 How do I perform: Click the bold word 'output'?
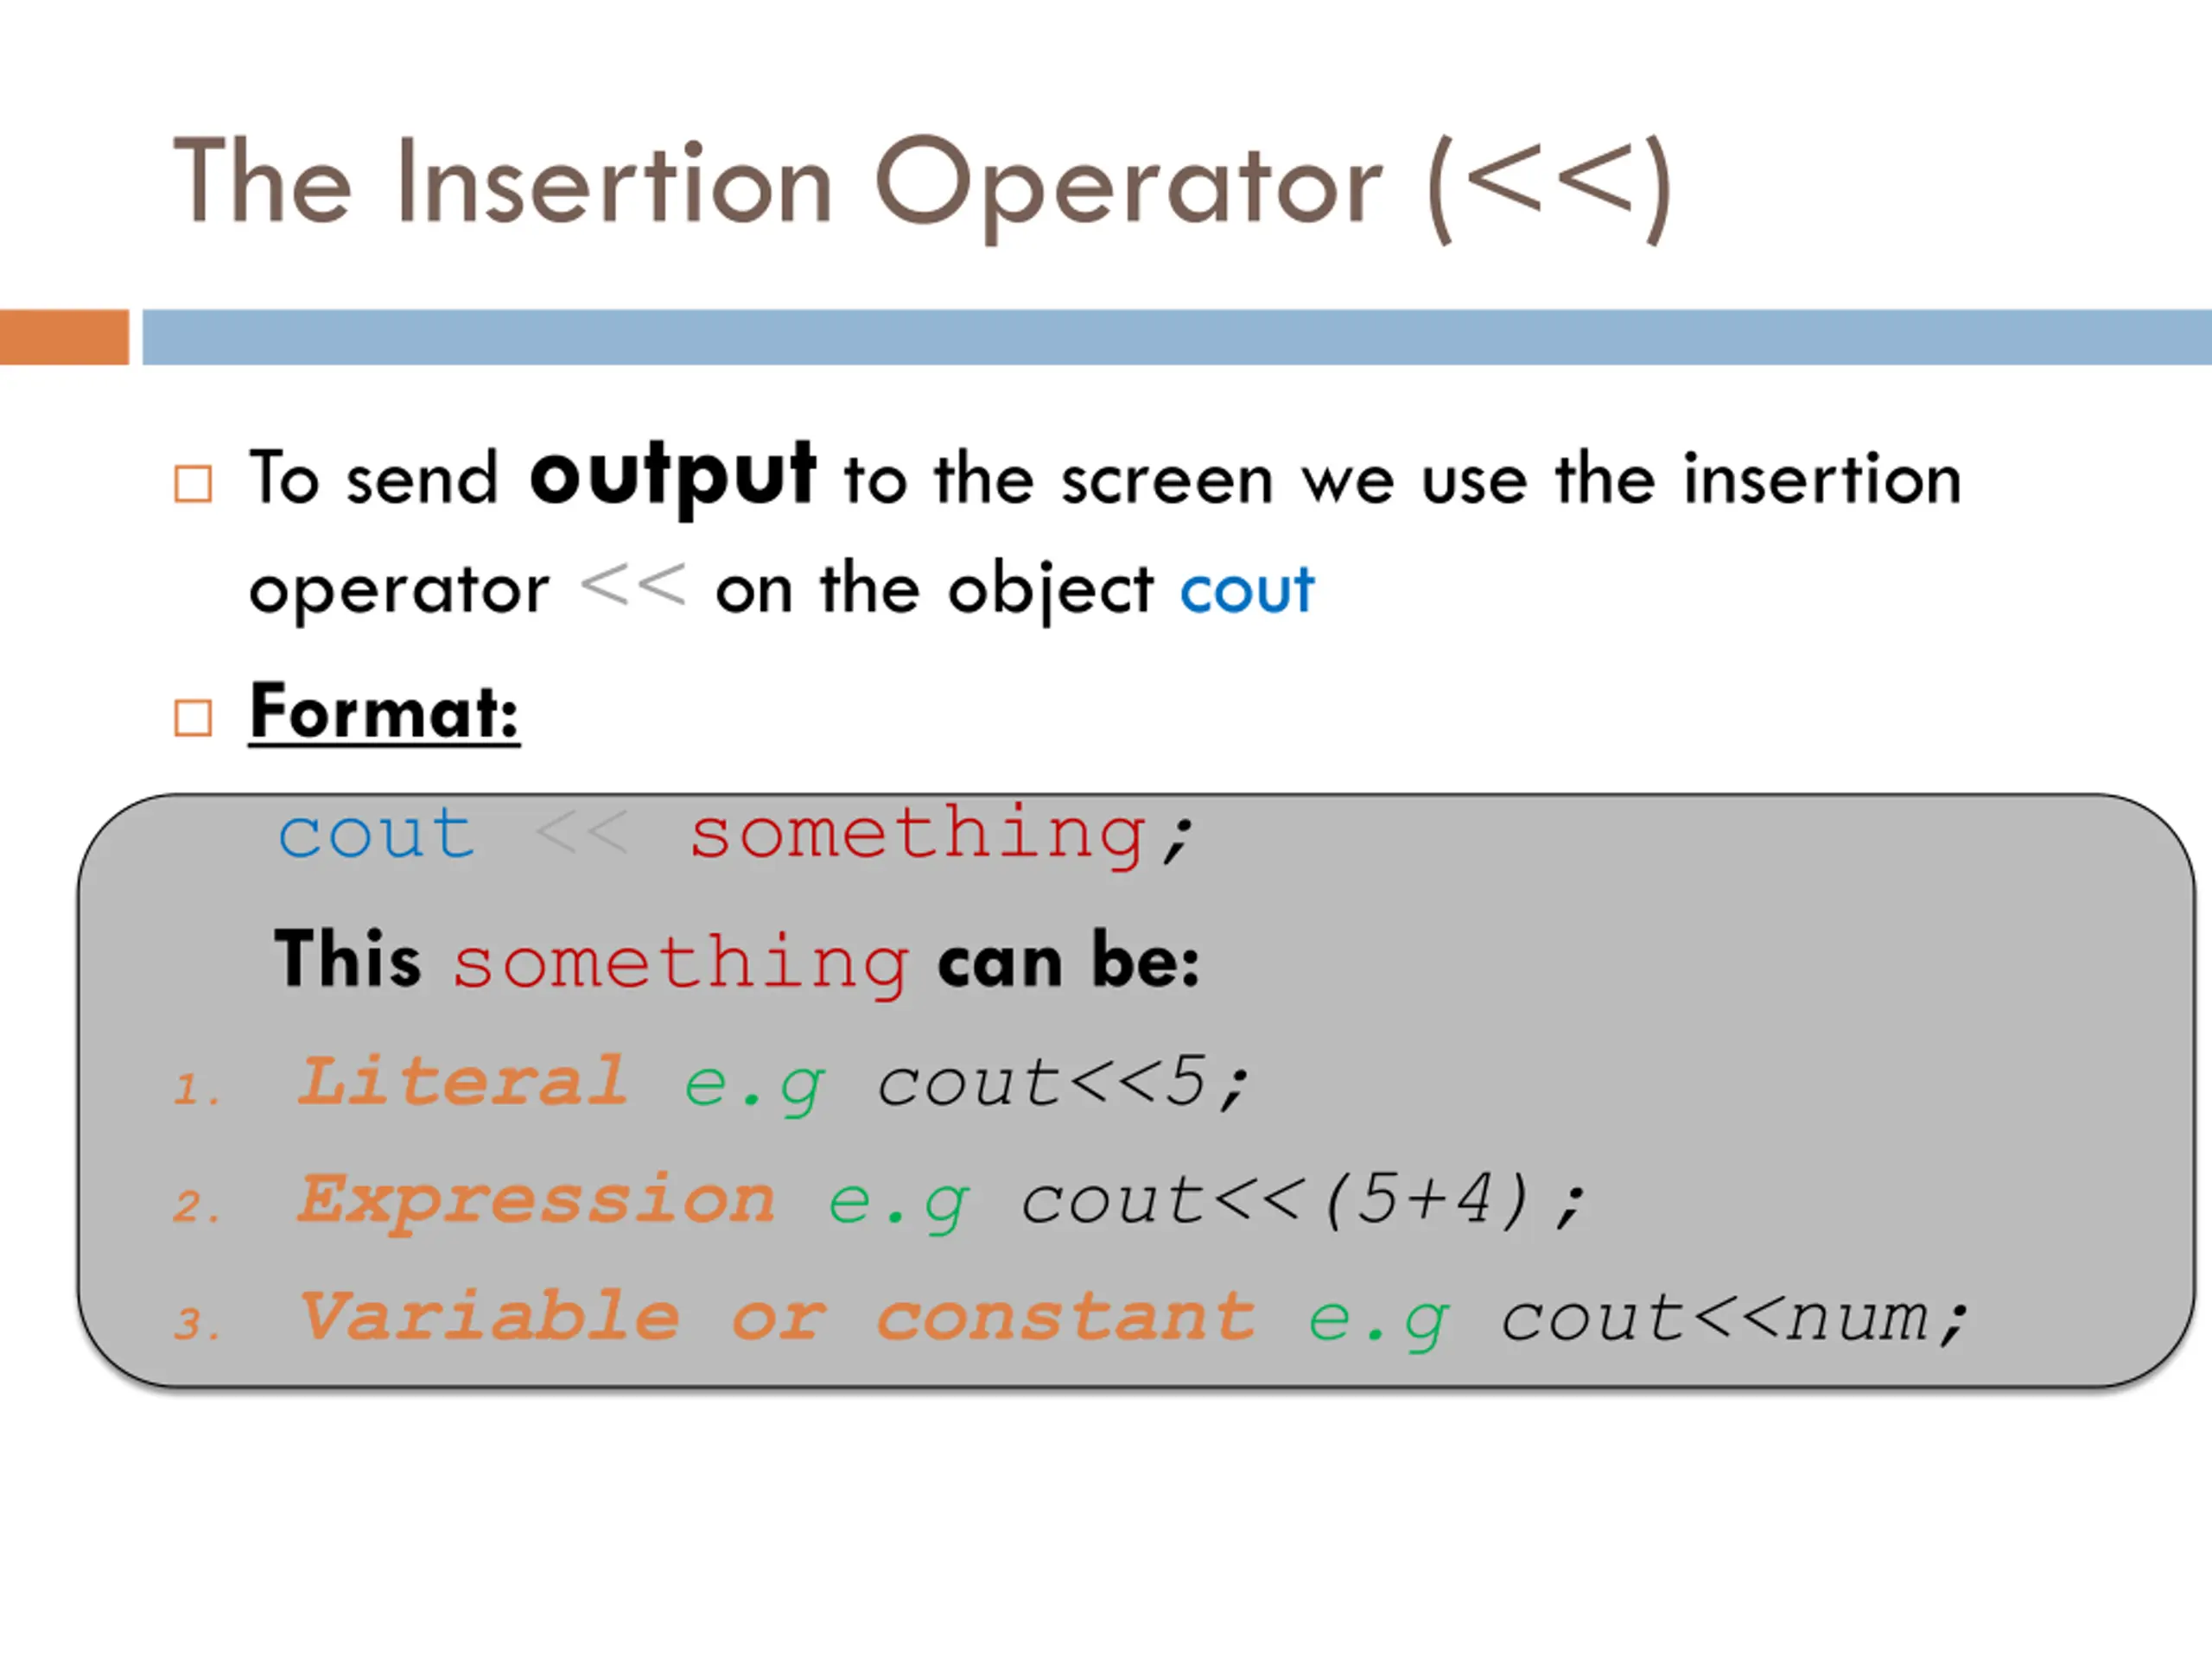coord(673,477)
